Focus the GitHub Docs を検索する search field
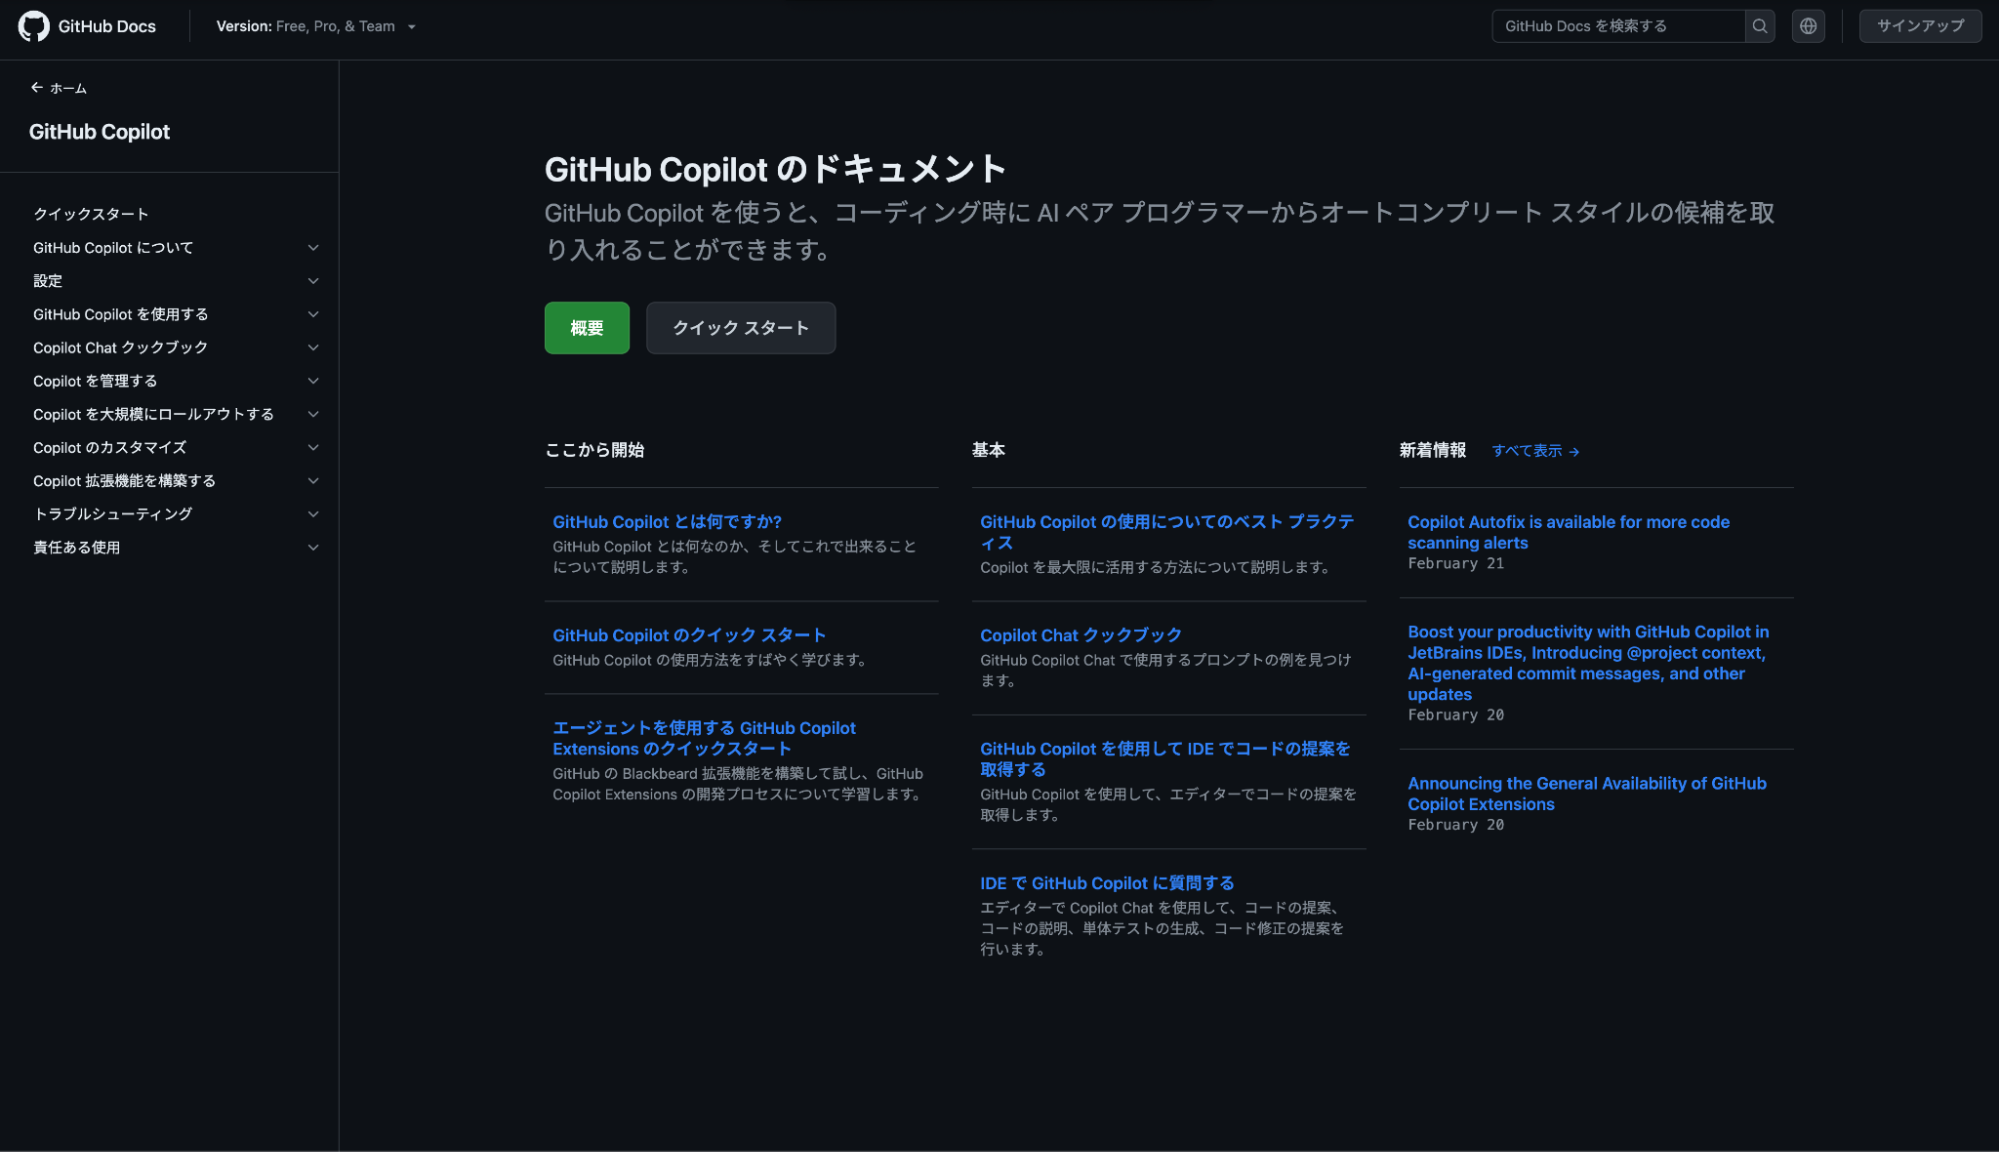 (x=1618, y=26)
